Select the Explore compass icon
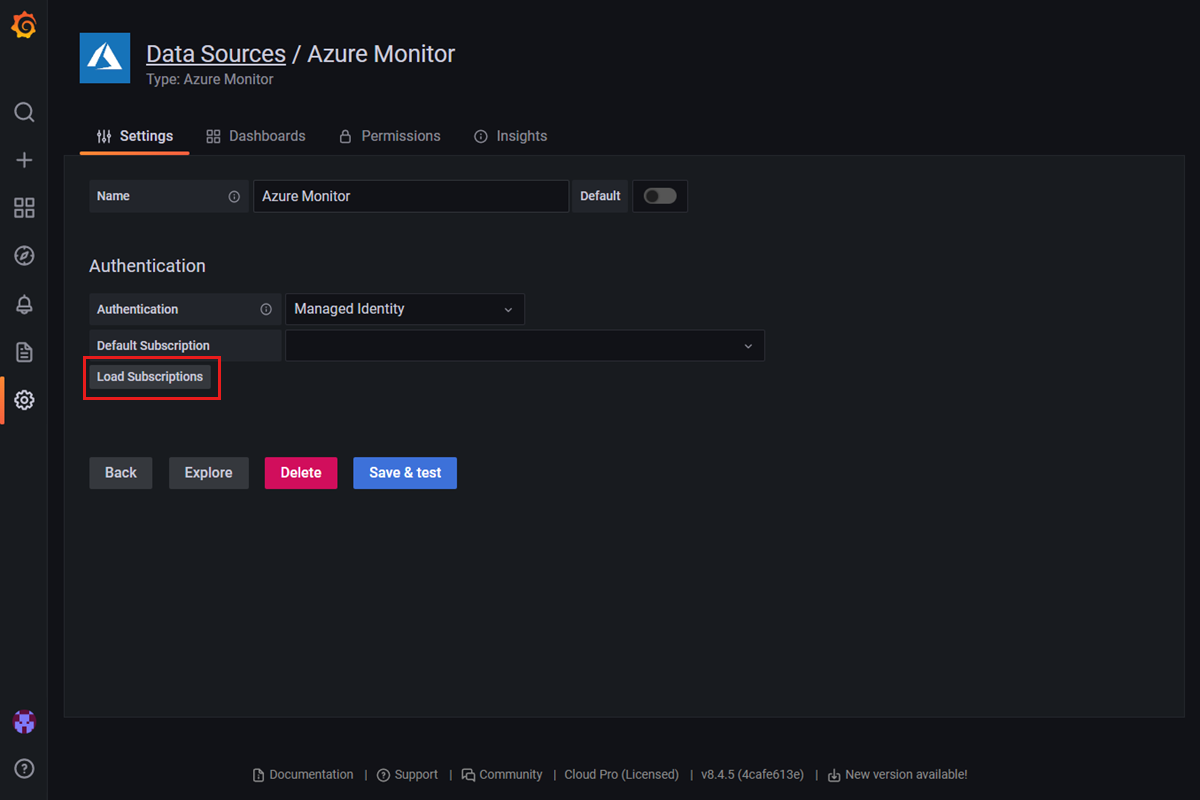The width and height of the screenshot is (1200, 800). point(24,256)
